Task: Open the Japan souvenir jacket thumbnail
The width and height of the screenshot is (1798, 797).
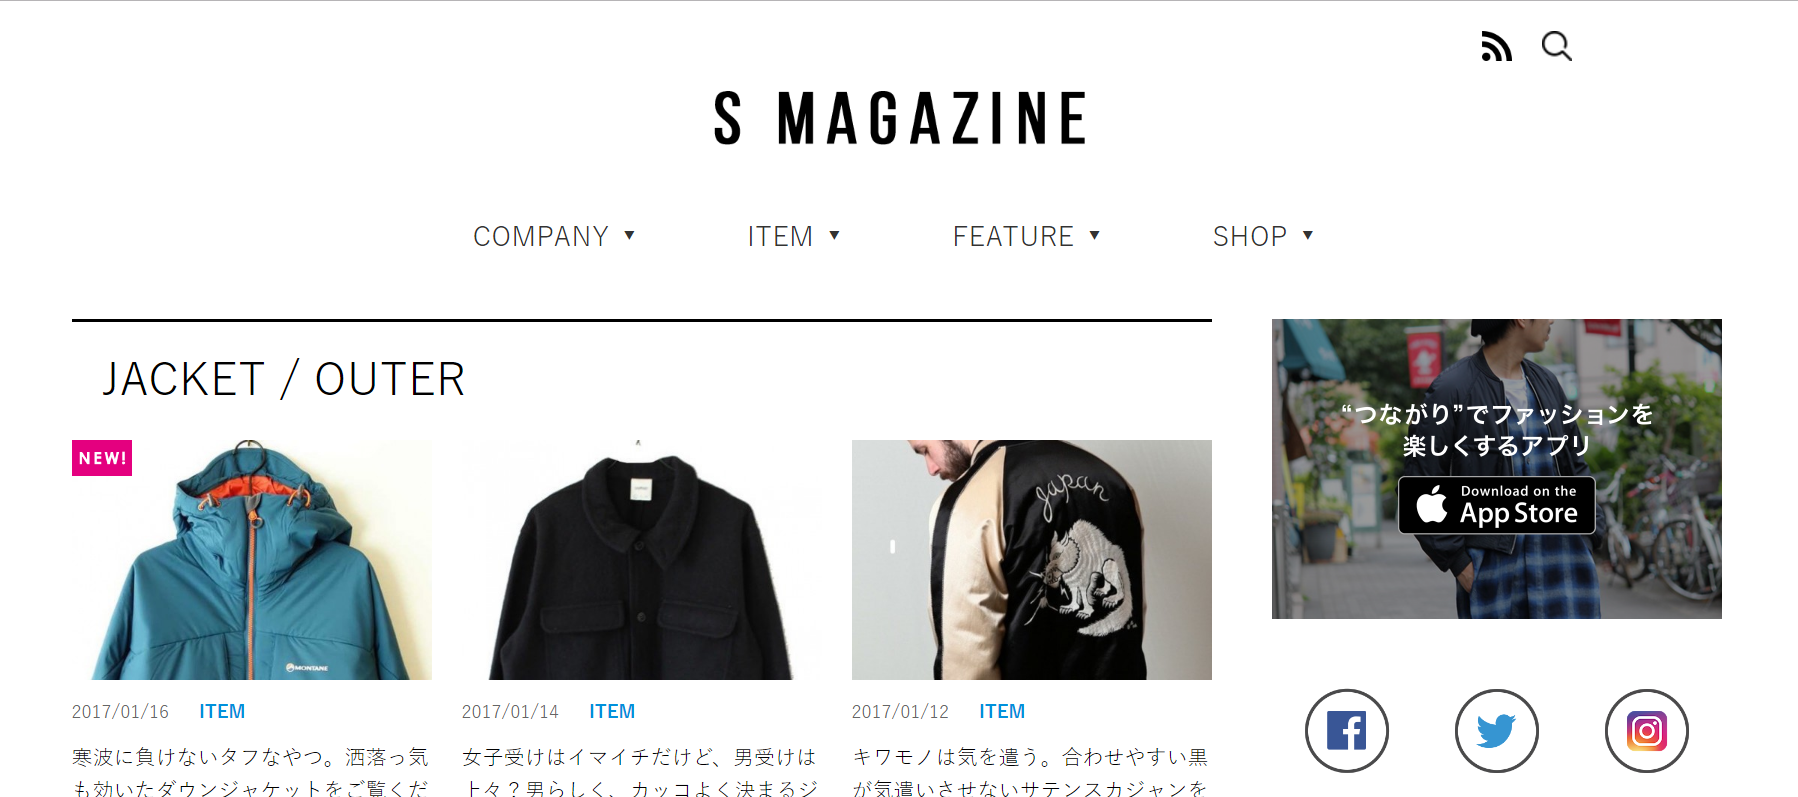Action: tap(1032, 560)
